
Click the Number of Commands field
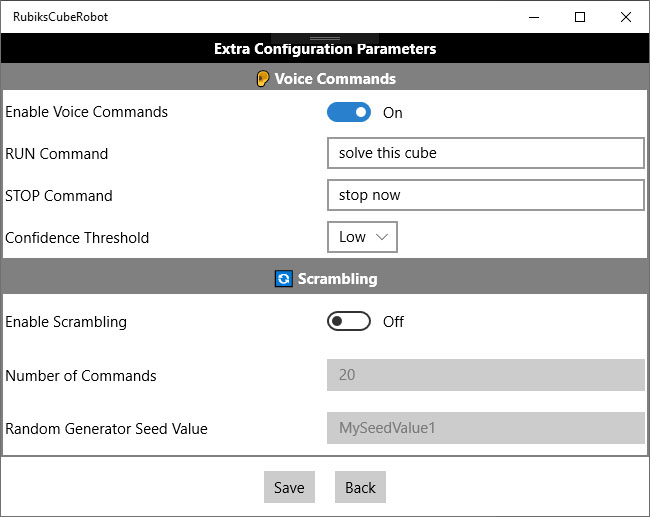pos(486,375)
